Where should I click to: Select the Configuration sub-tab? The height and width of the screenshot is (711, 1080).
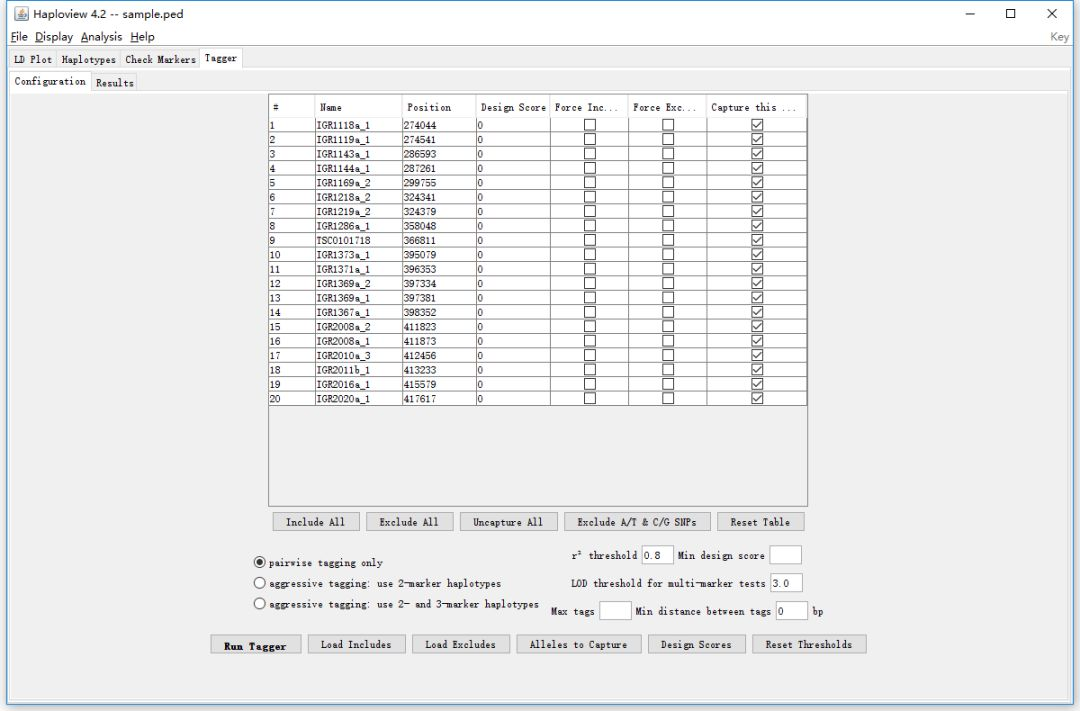point(50,81)
